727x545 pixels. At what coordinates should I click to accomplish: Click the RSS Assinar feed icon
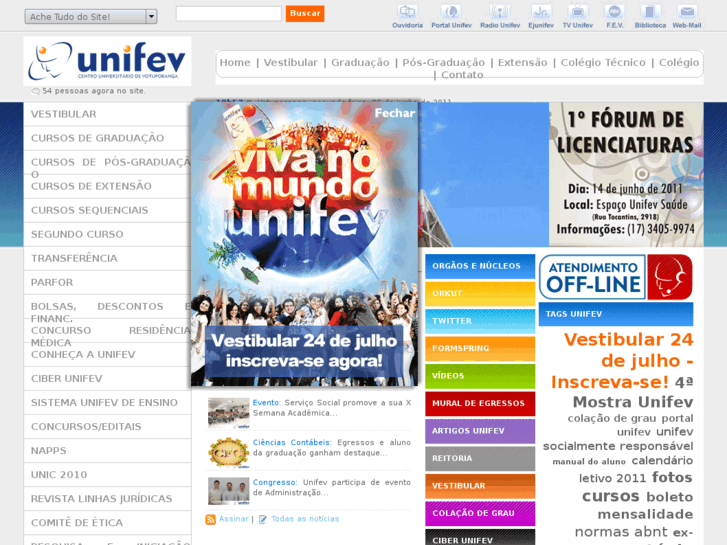[210, 519]
